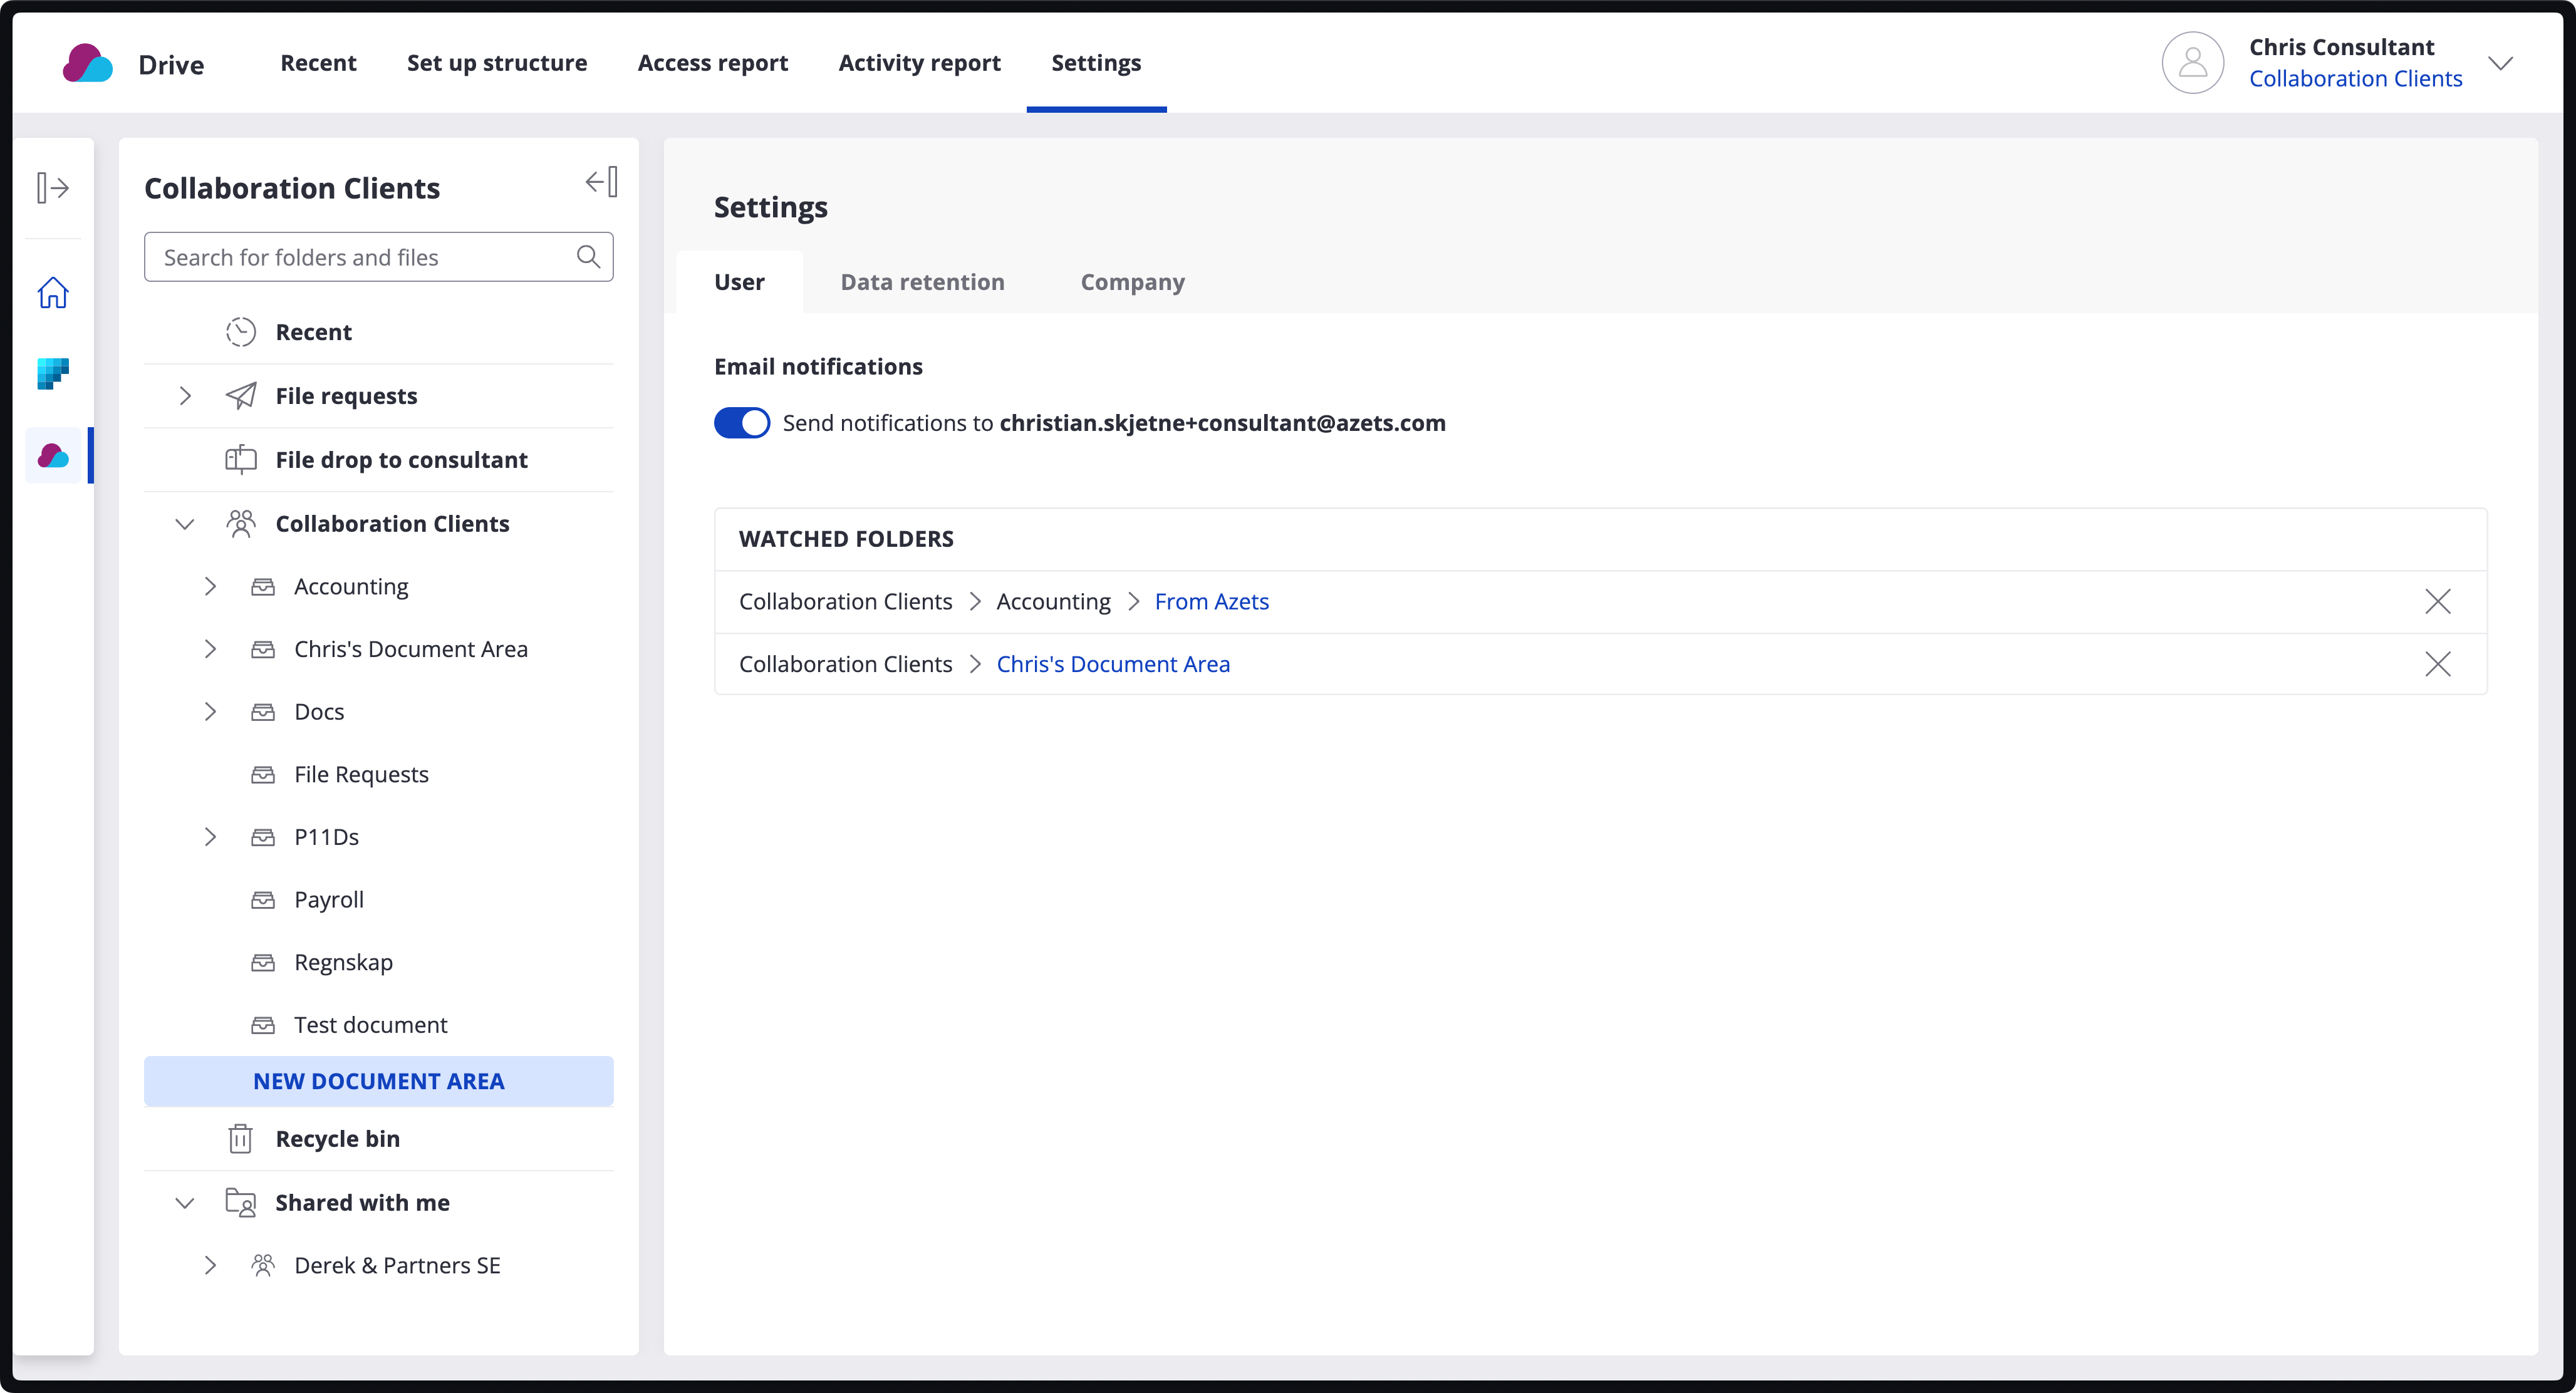The height and width of the screenshot is (1393, 2576).
Task: Expand the File requests tree item
Action: tap(185, 396)
